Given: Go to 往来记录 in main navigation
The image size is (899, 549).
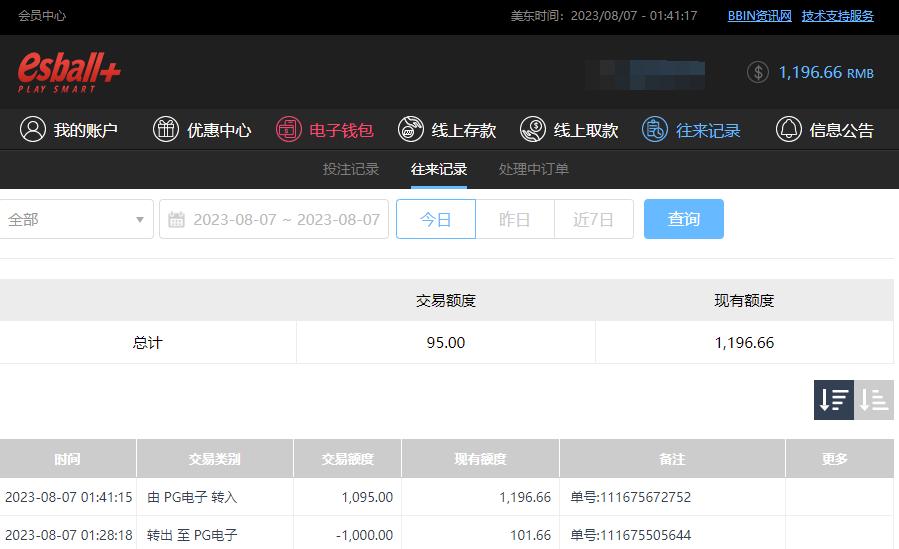Looking at the screenshot, I should 691,130.
